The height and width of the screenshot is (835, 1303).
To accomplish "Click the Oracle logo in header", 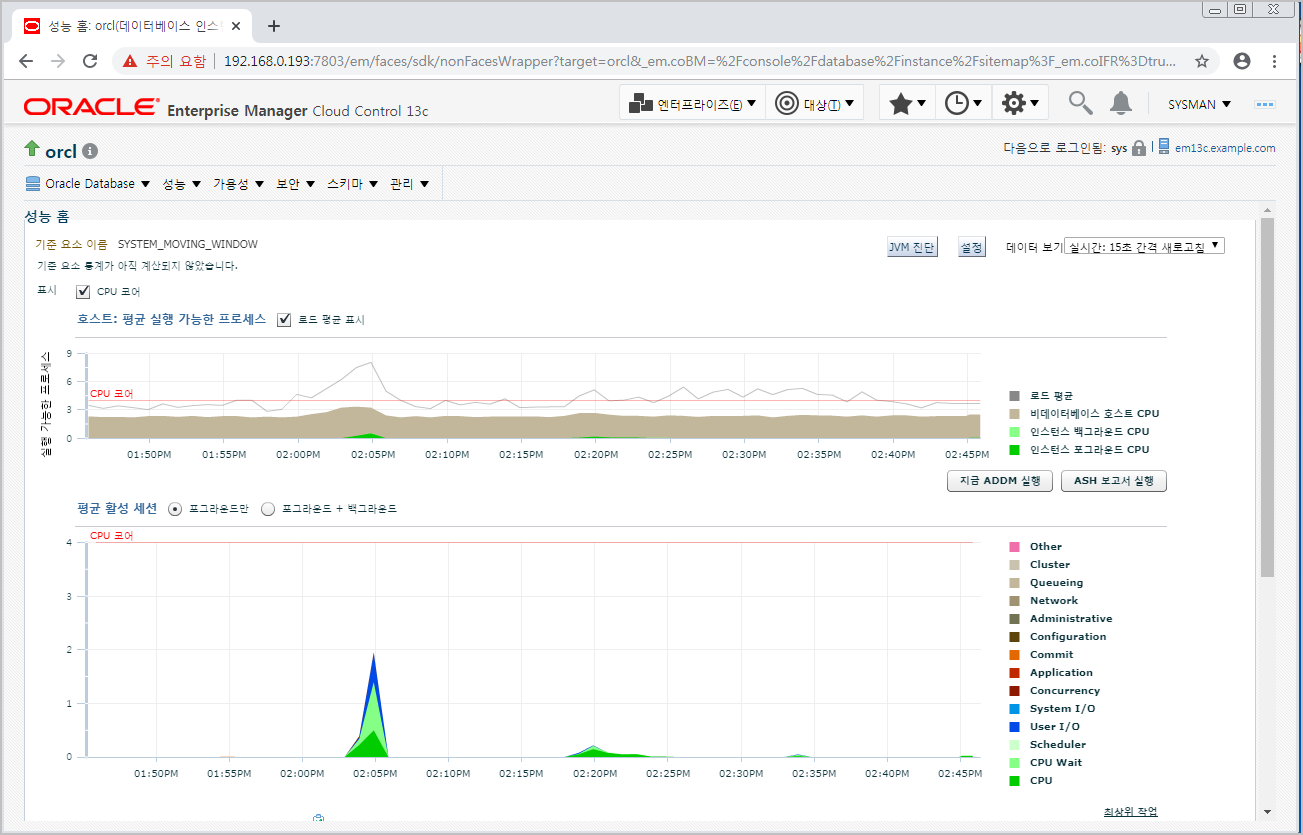I will coord(91,107).
